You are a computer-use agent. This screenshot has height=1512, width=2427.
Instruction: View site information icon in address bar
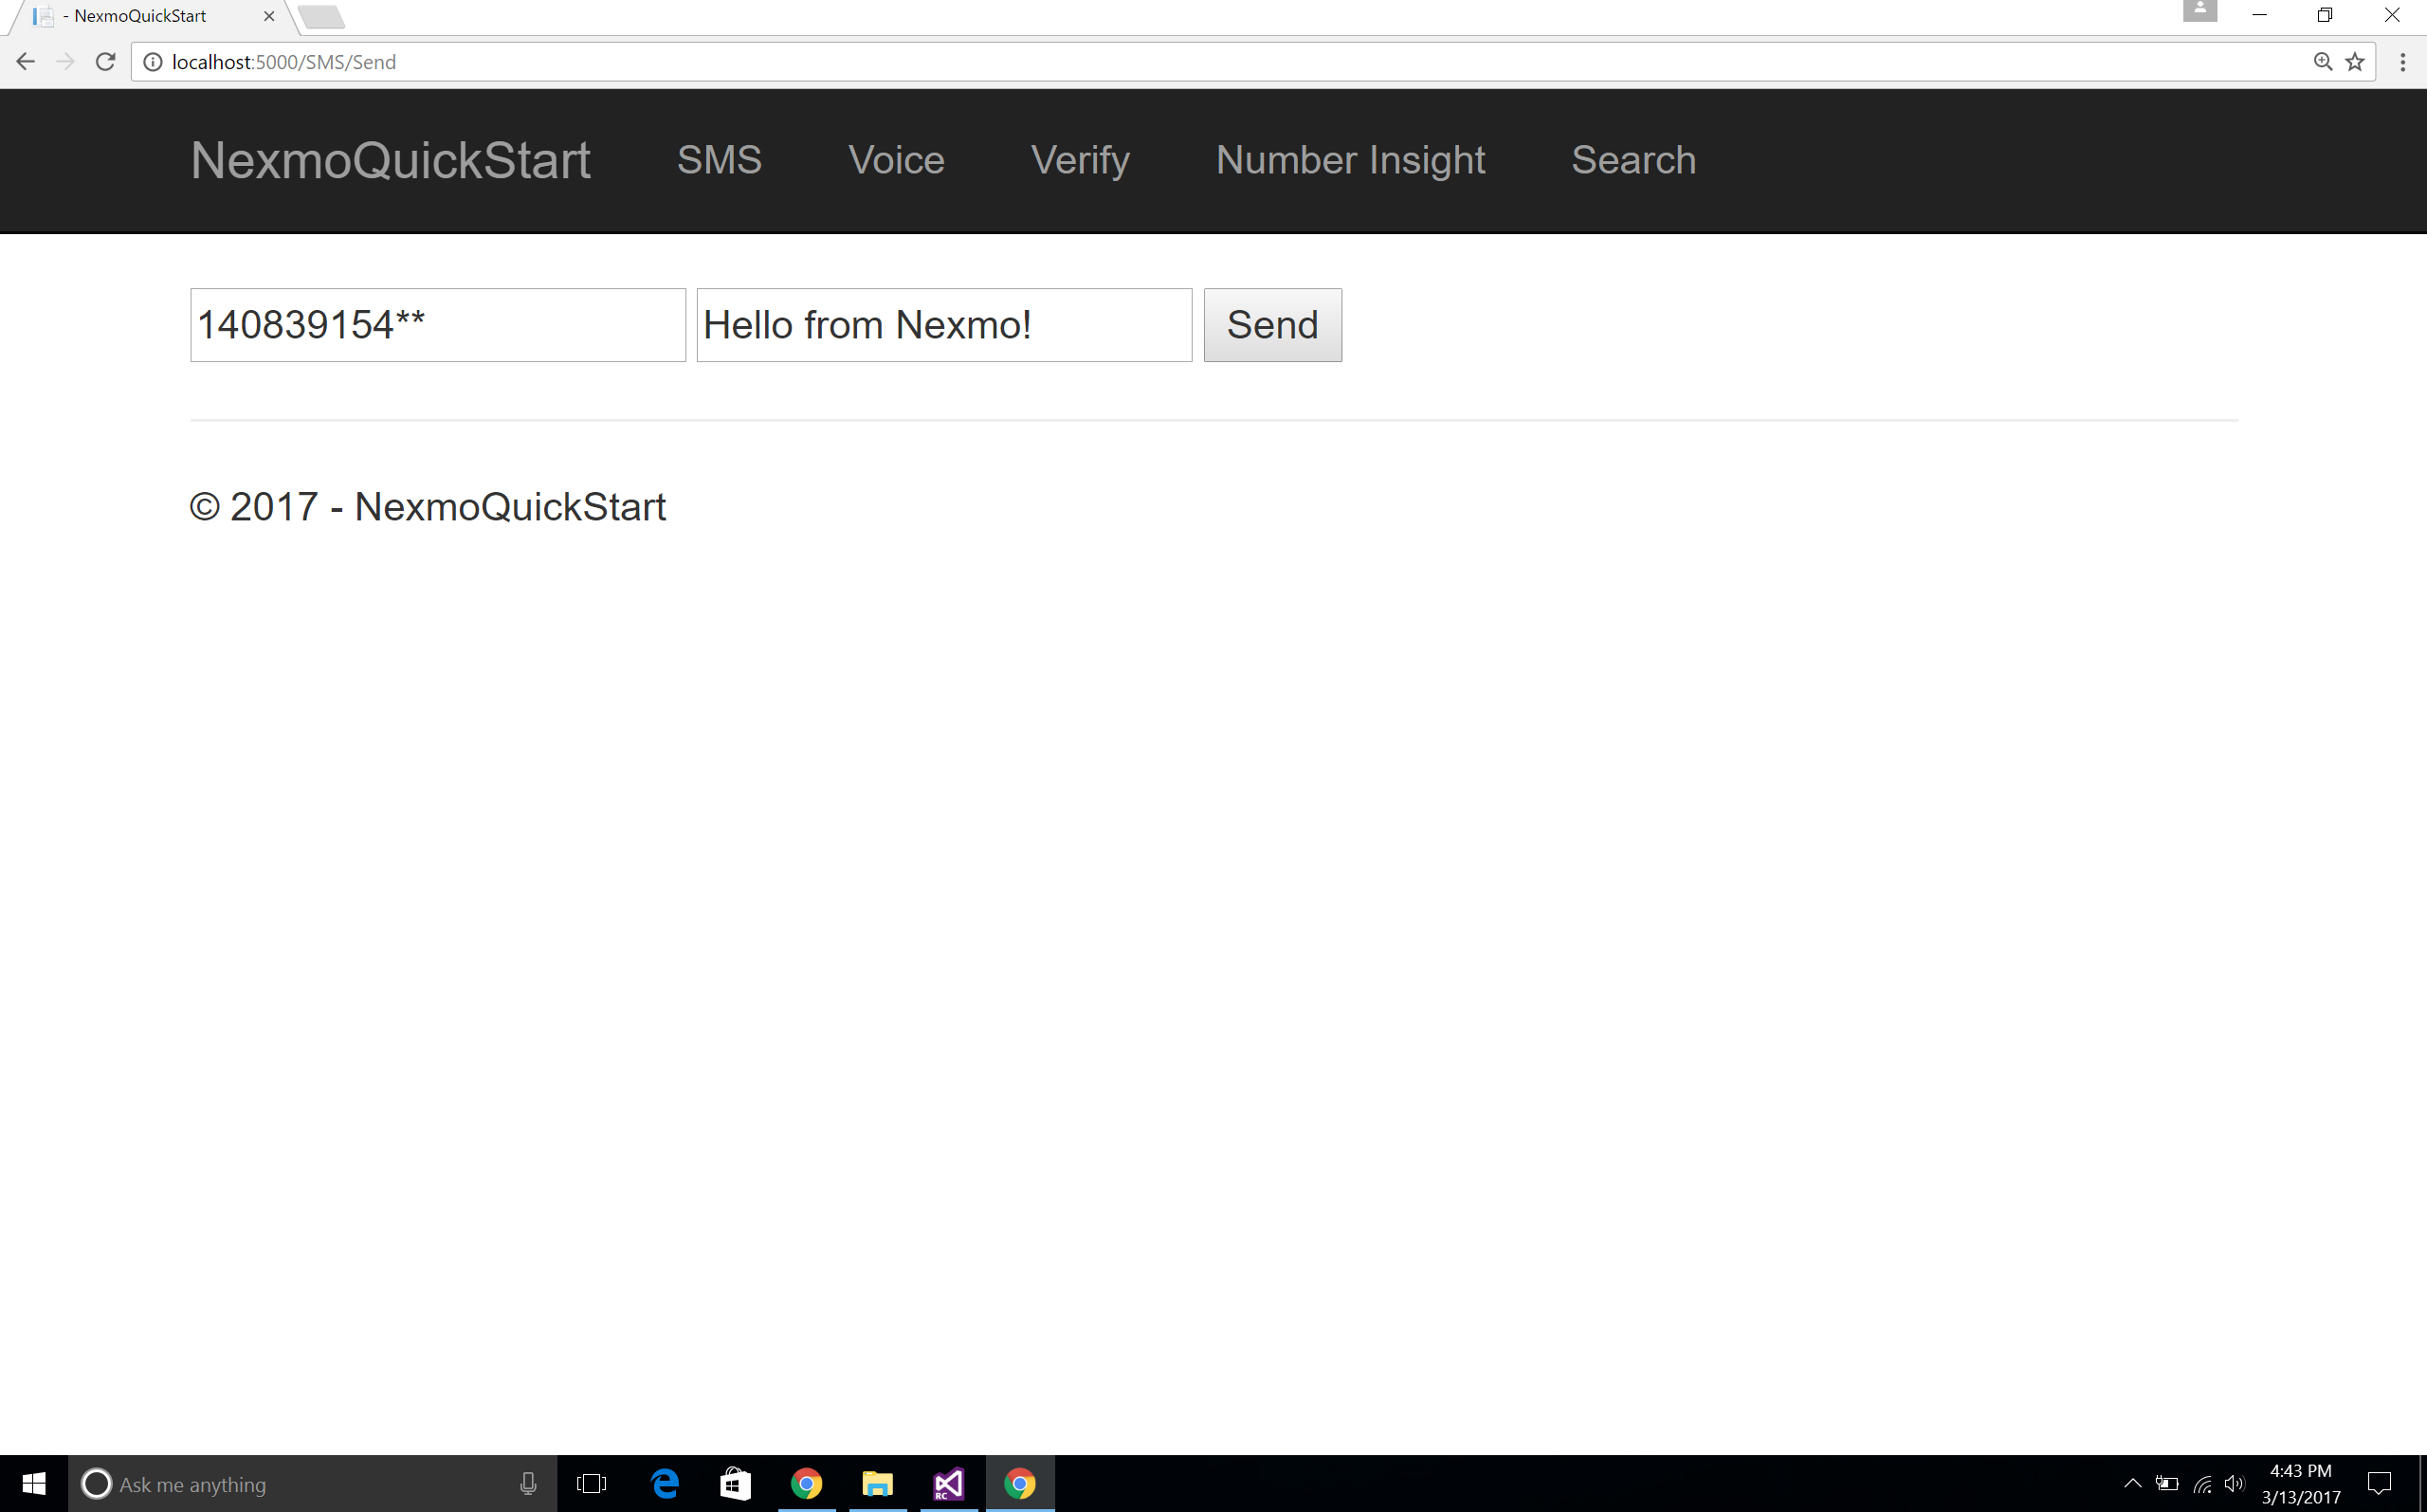(x=153, y=62)
